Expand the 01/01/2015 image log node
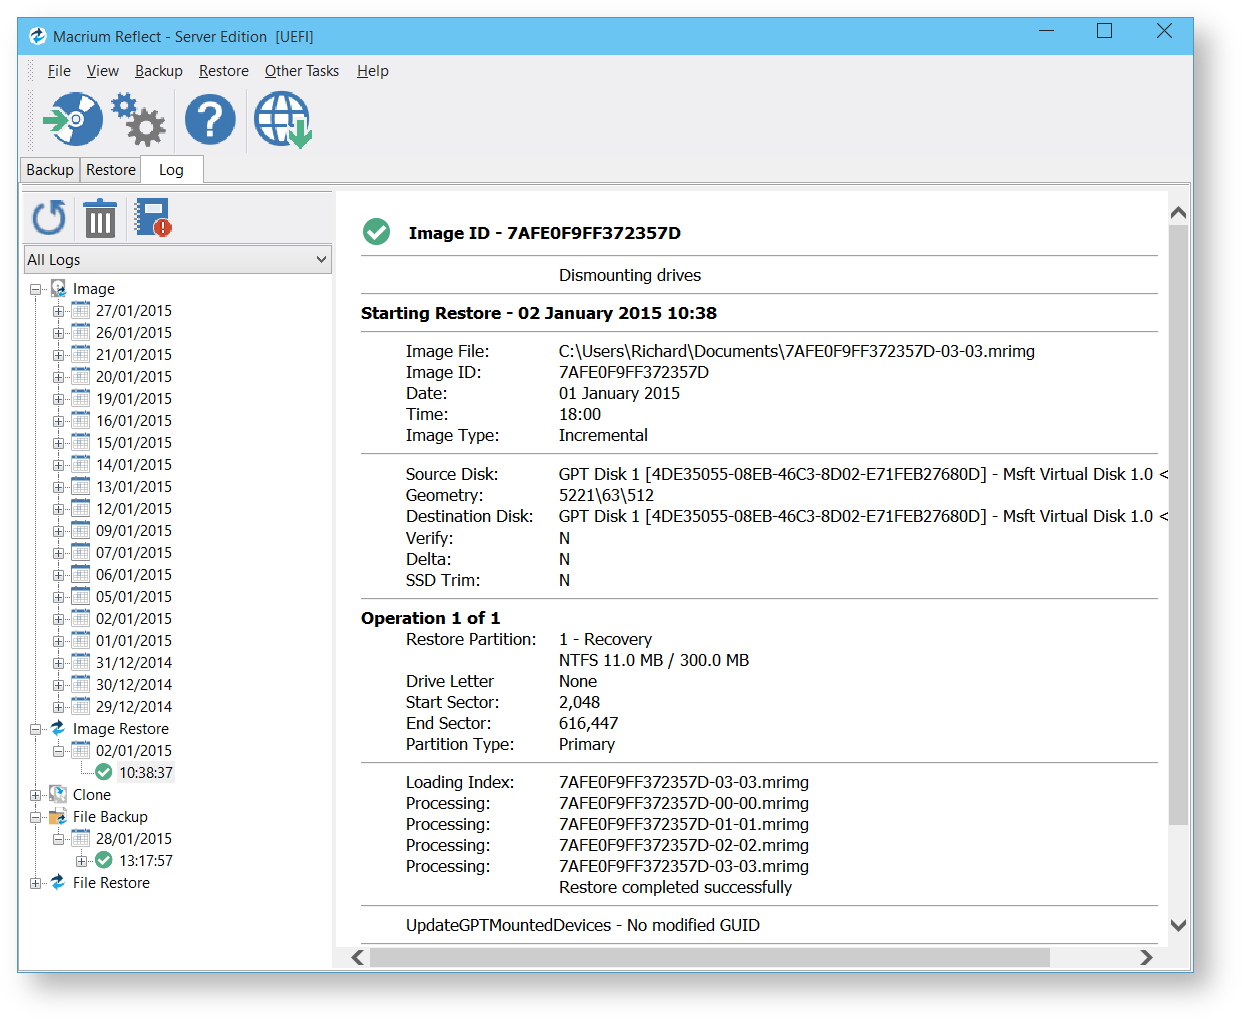 pos(58,641)
